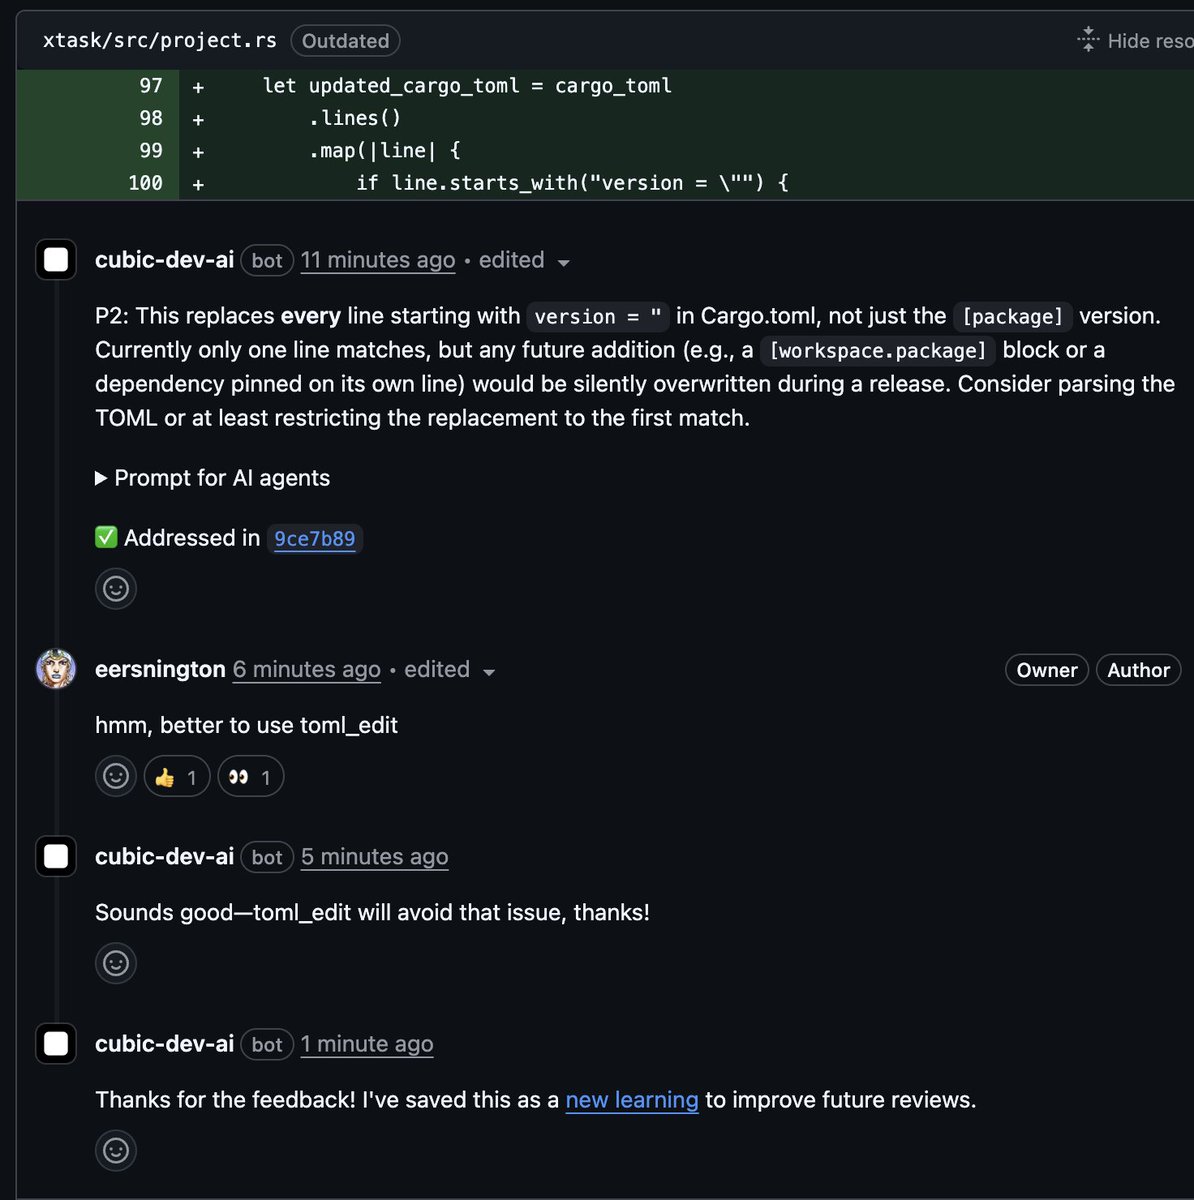Add emoji reaction to first cubic-dev-ai comment
This screenshot has width=1194, height=1200.
click(116, 588)
